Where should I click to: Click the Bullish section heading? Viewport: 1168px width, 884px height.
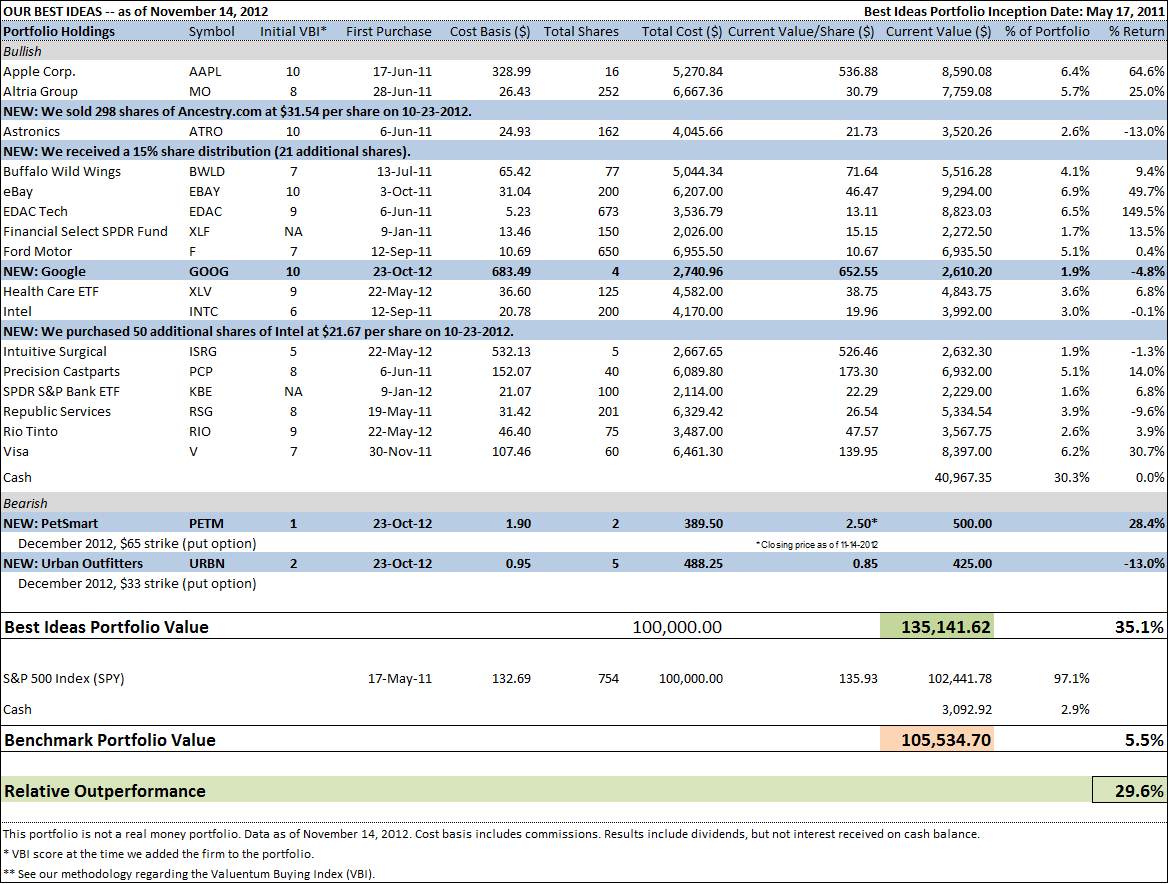pos(24,51)
